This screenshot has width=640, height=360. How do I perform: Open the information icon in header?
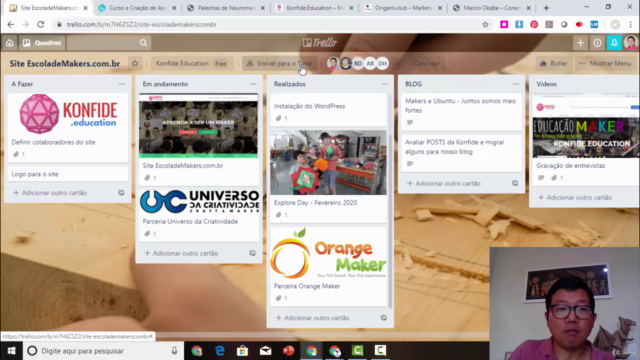[x=597, y=43]
